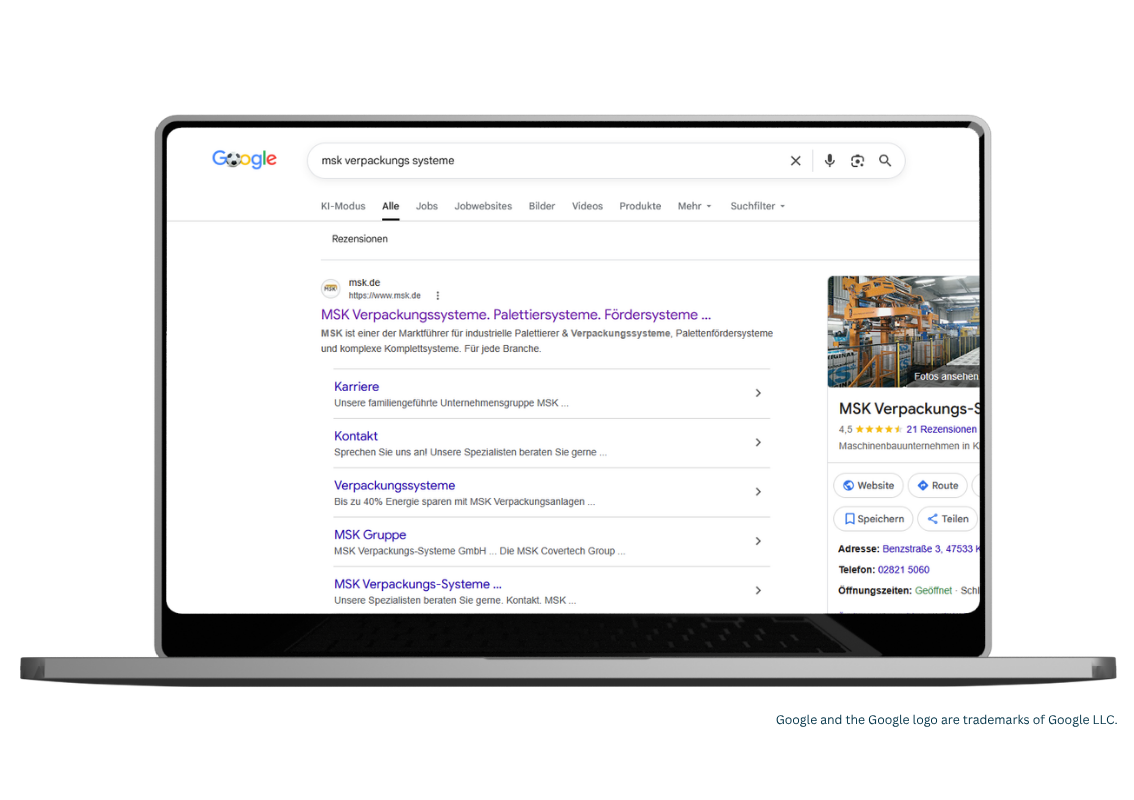
Task: Expand chevron in MSK Gruppe row
Action: click(758, 541)
